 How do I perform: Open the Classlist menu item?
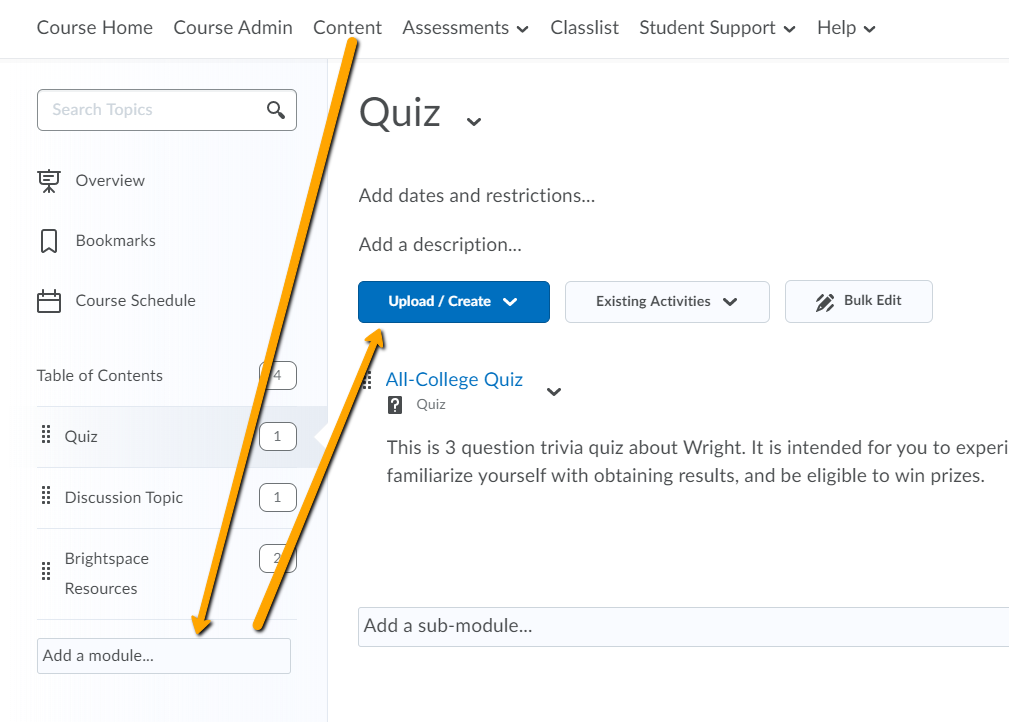click(584, 28)
